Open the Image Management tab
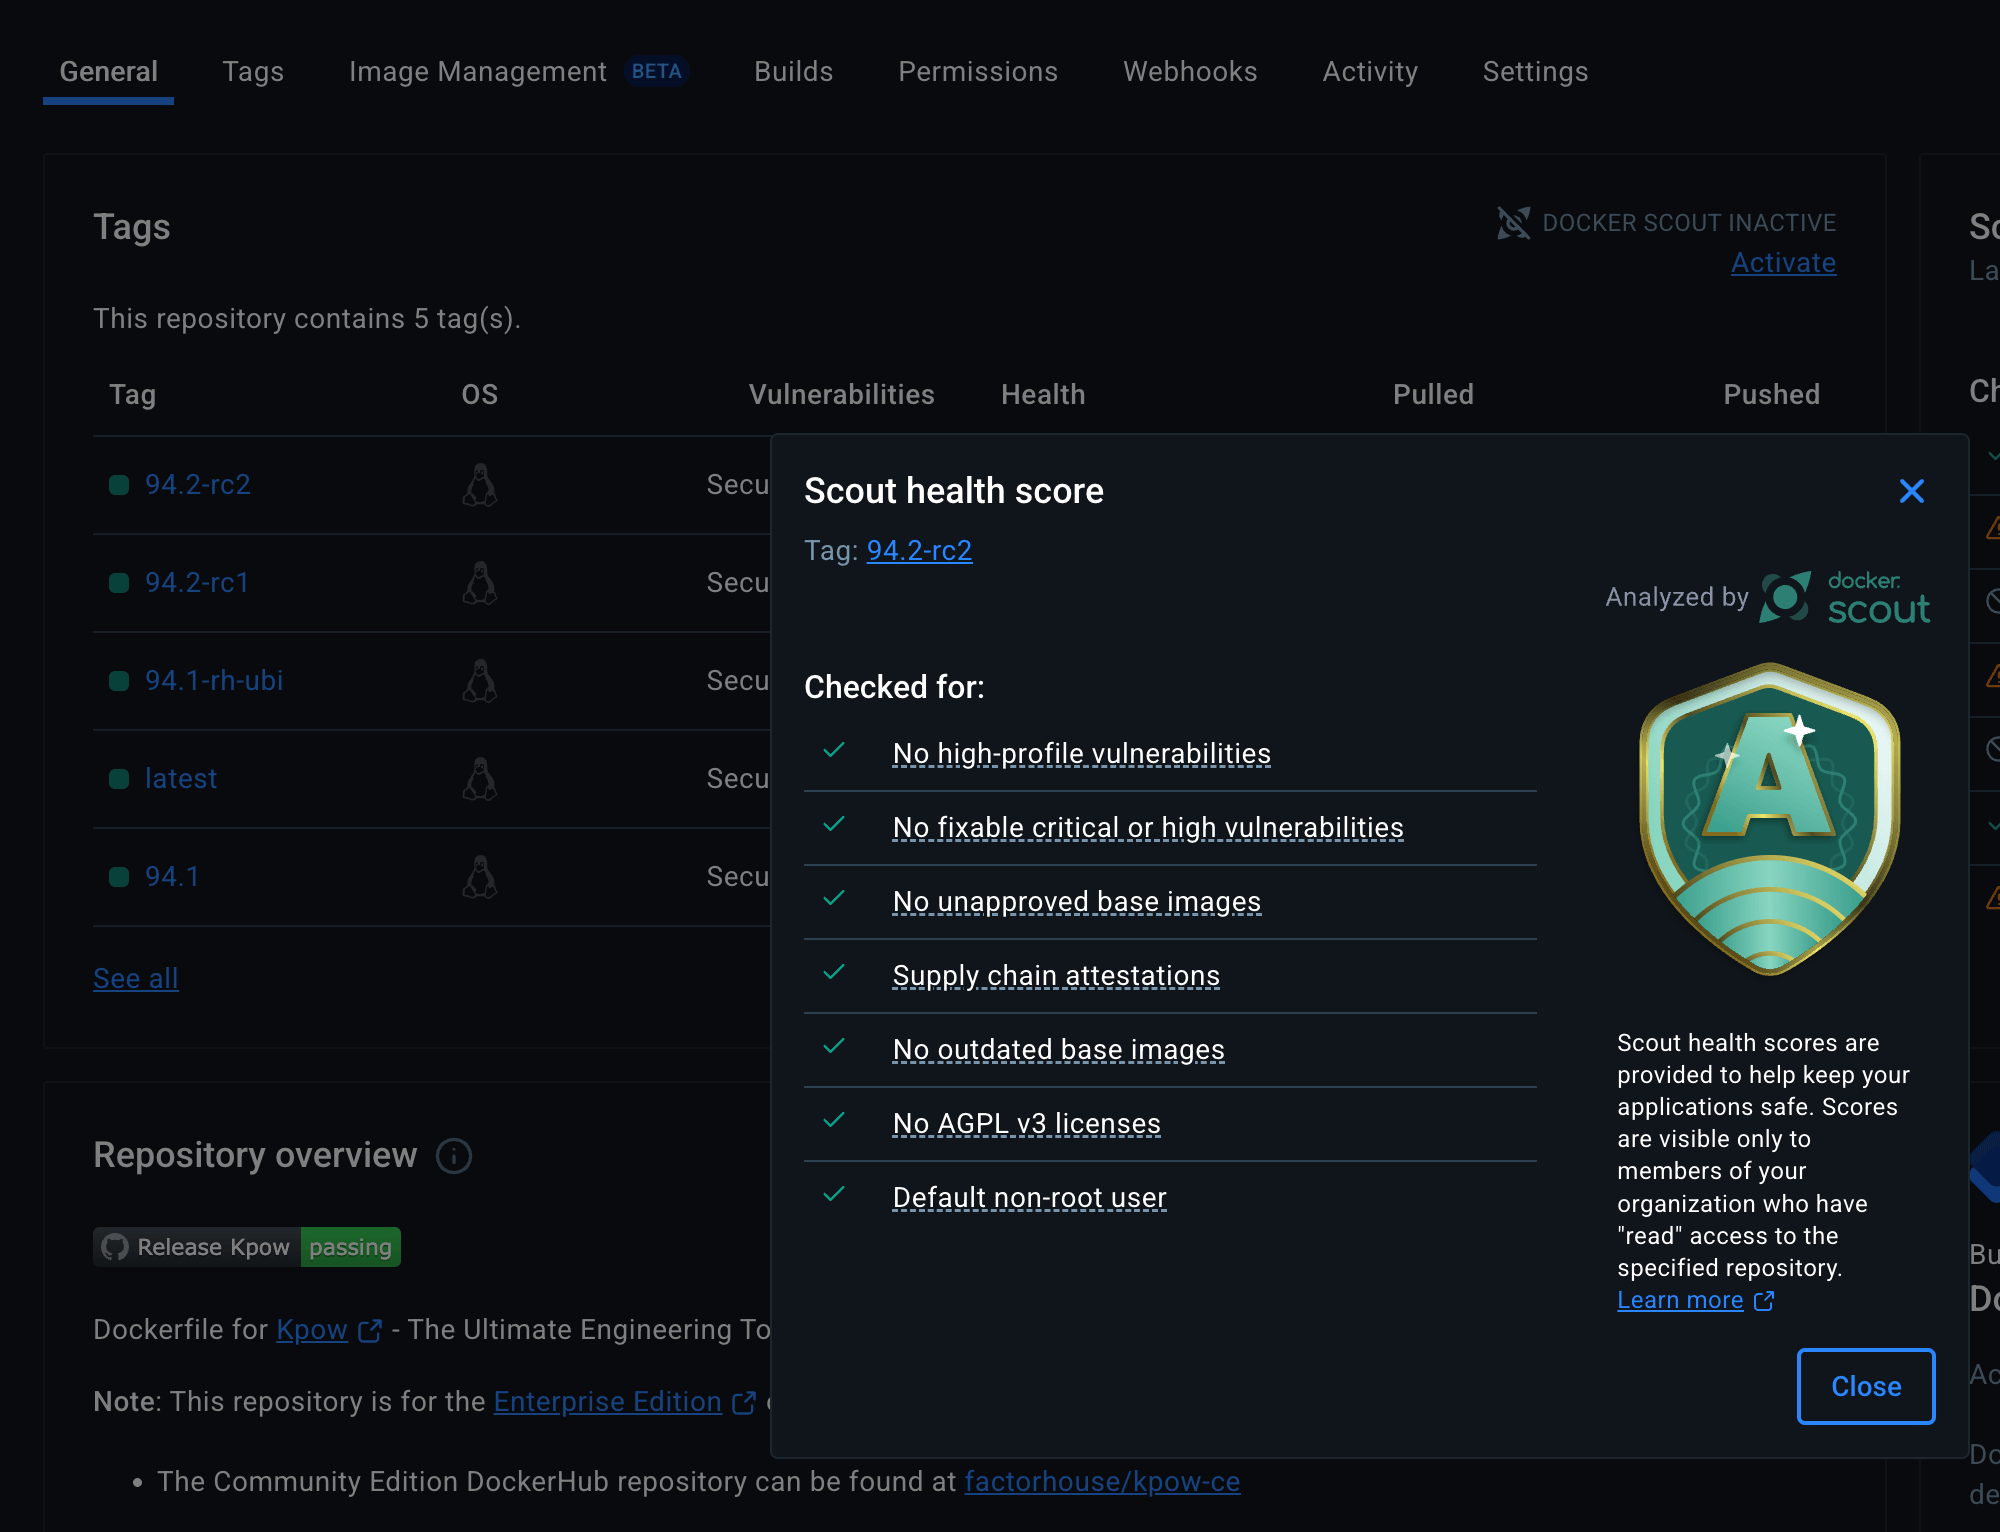2000x1532 pixels. [477, 71]
